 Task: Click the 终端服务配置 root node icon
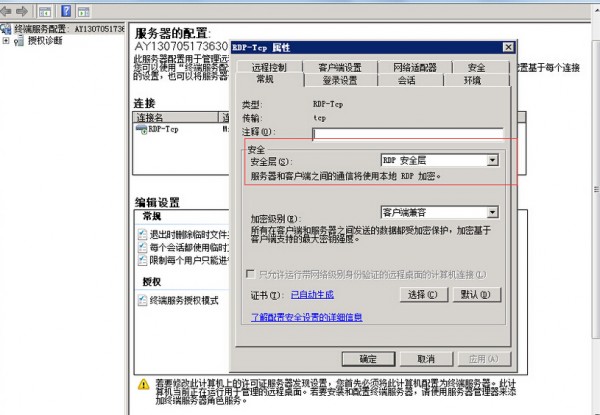coord(7,29)
